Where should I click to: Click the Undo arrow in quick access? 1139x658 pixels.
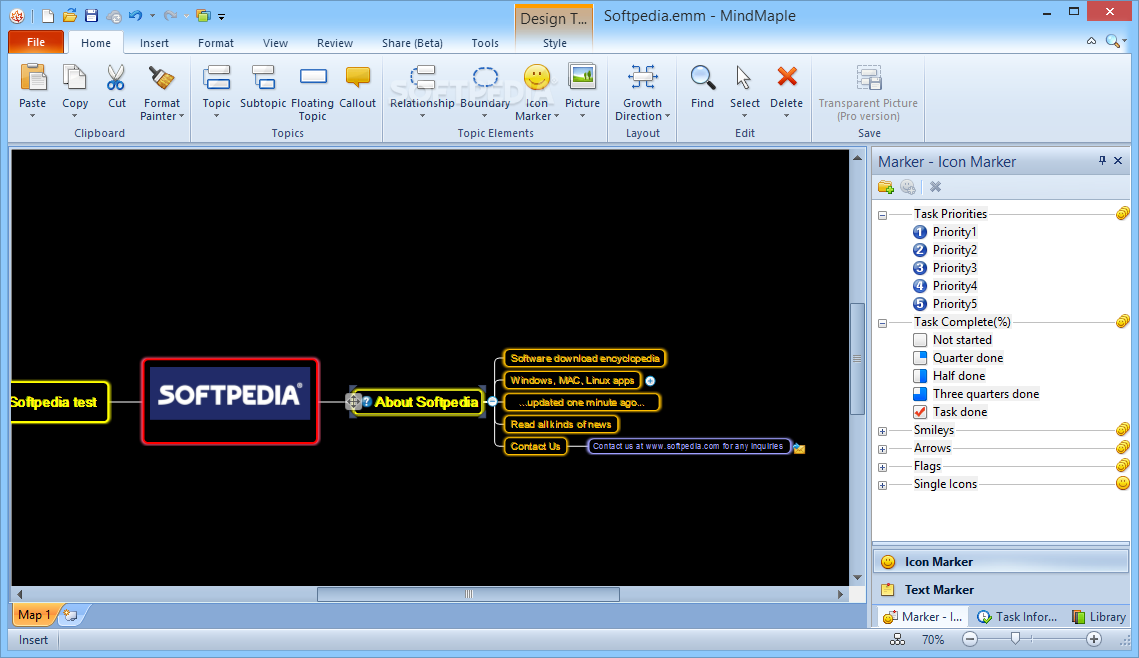click(135, 15)
